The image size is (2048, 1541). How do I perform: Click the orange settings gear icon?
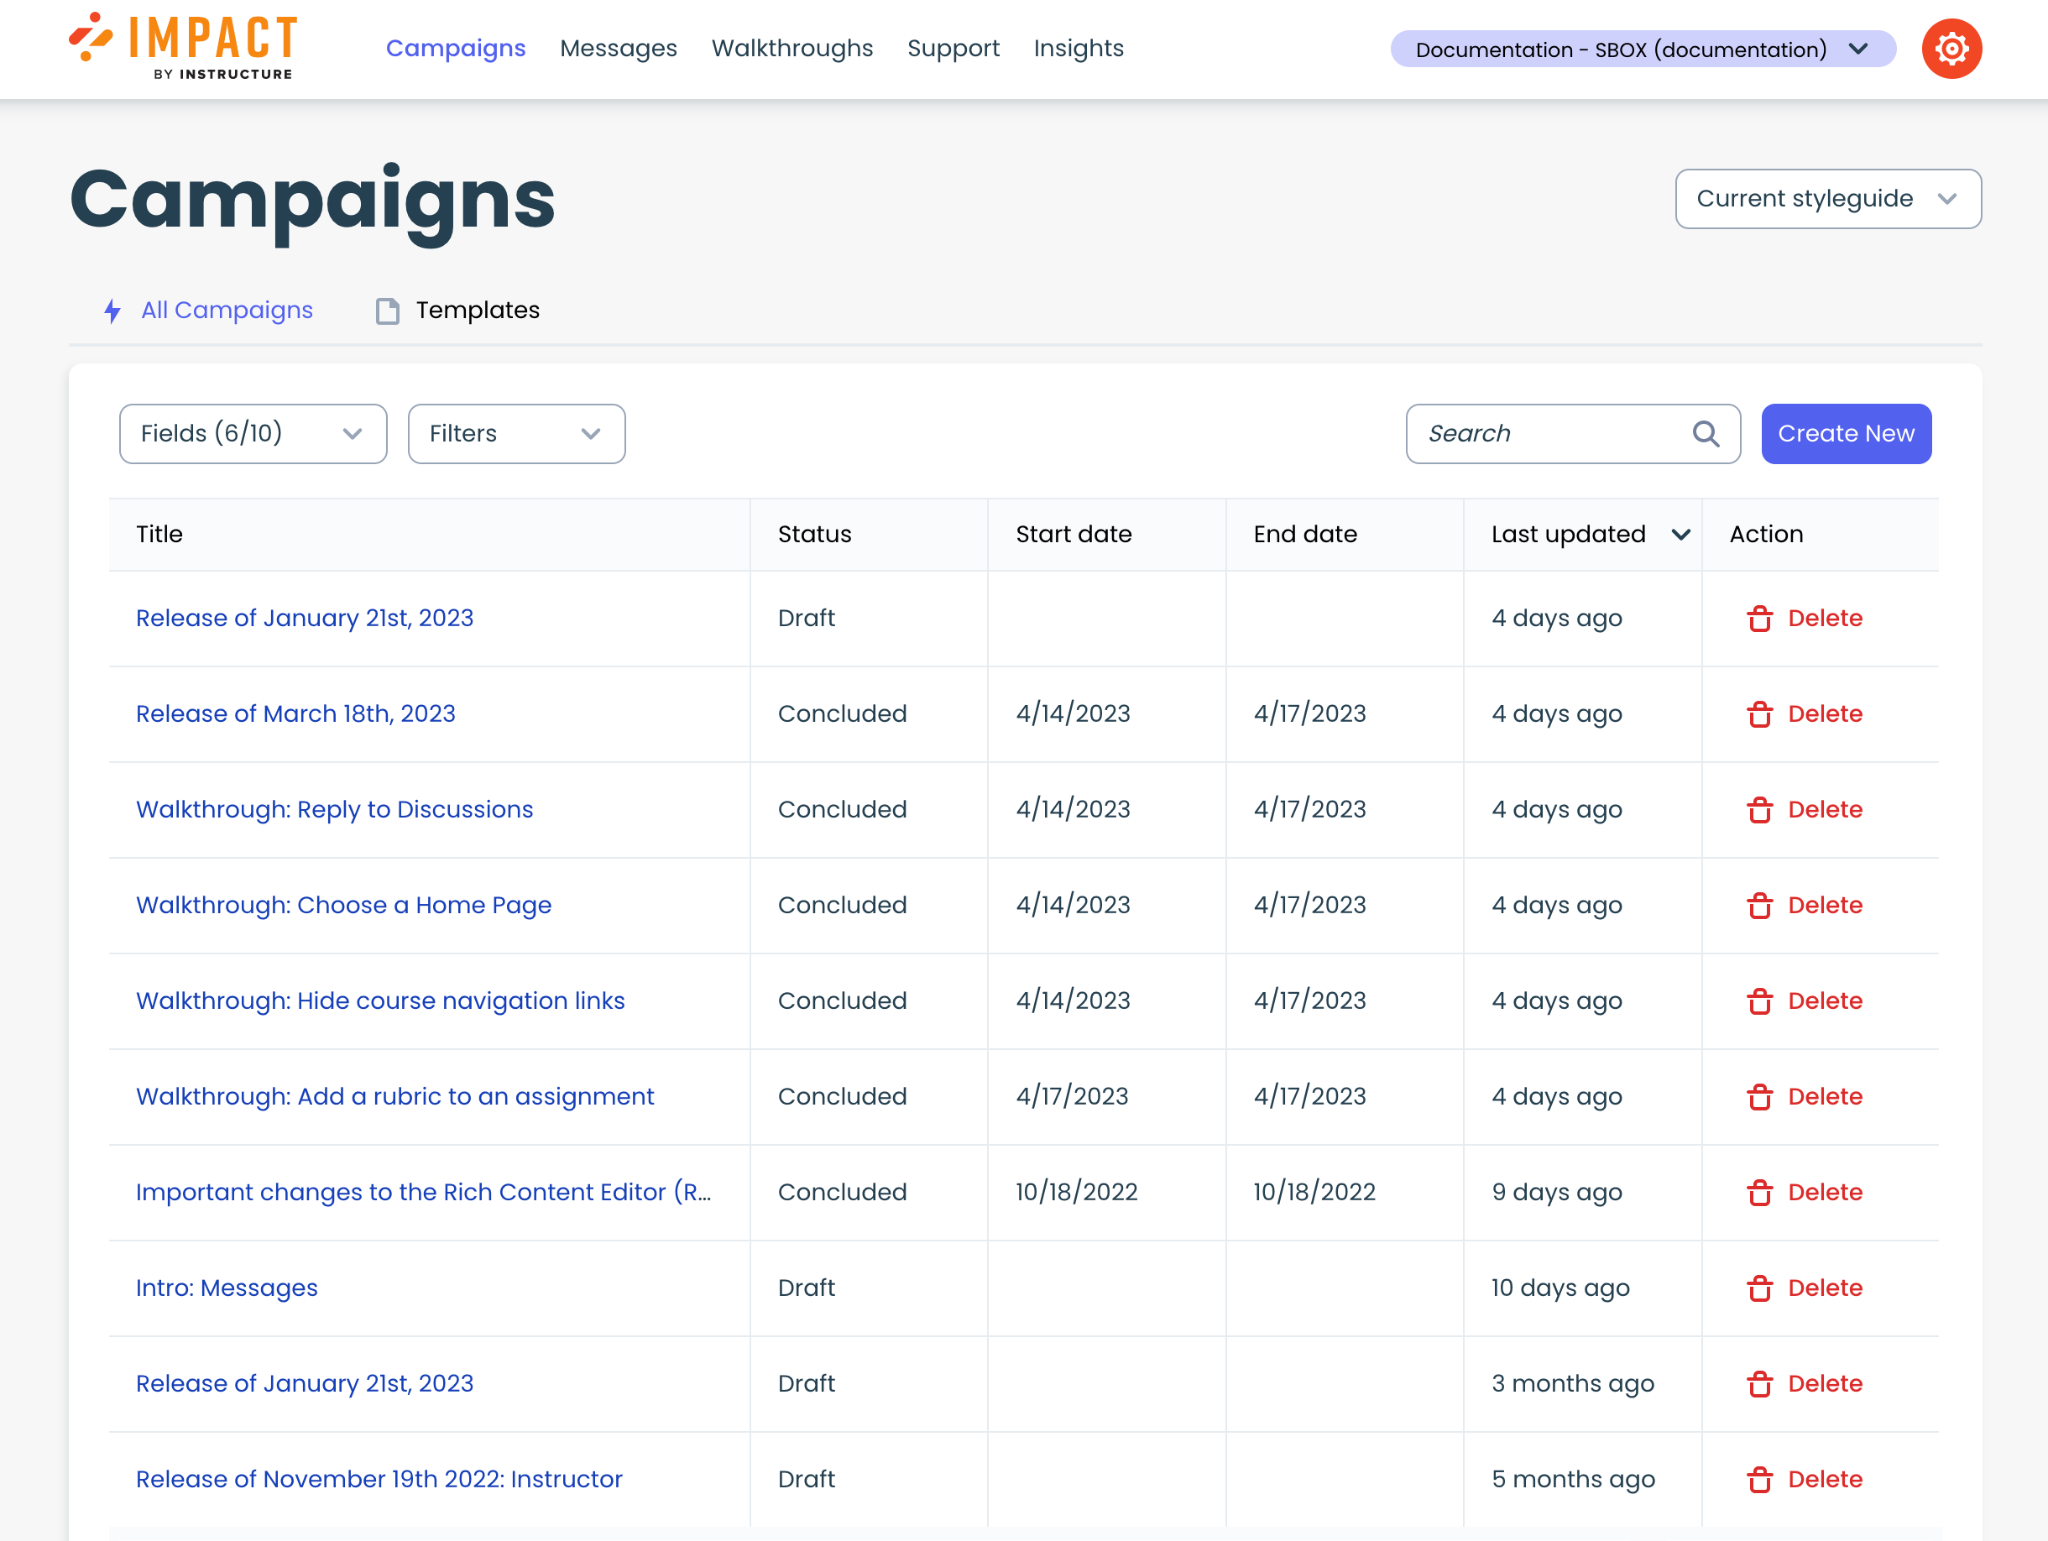(x=1951, y=49)
